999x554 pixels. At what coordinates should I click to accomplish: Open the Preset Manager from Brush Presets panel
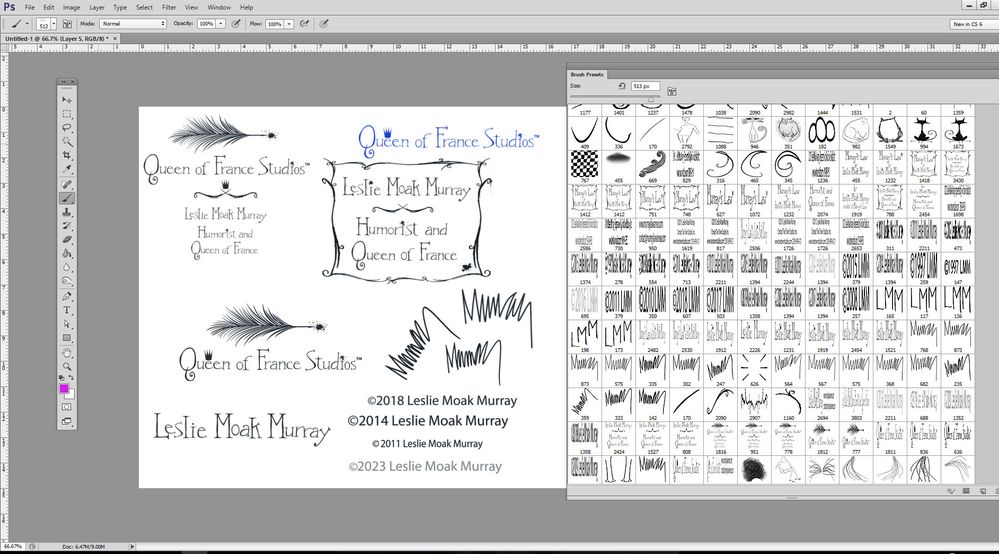click(967, 491)
